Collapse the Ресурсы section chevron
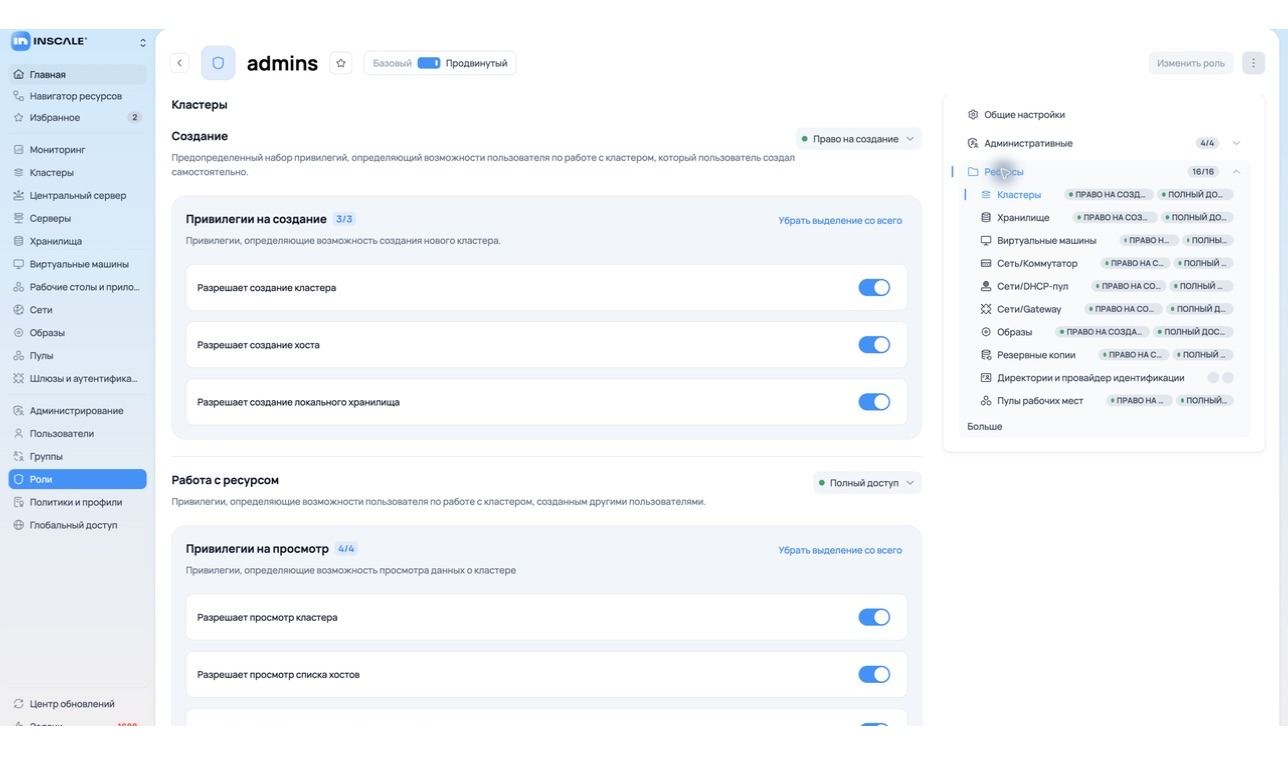 1236,172
